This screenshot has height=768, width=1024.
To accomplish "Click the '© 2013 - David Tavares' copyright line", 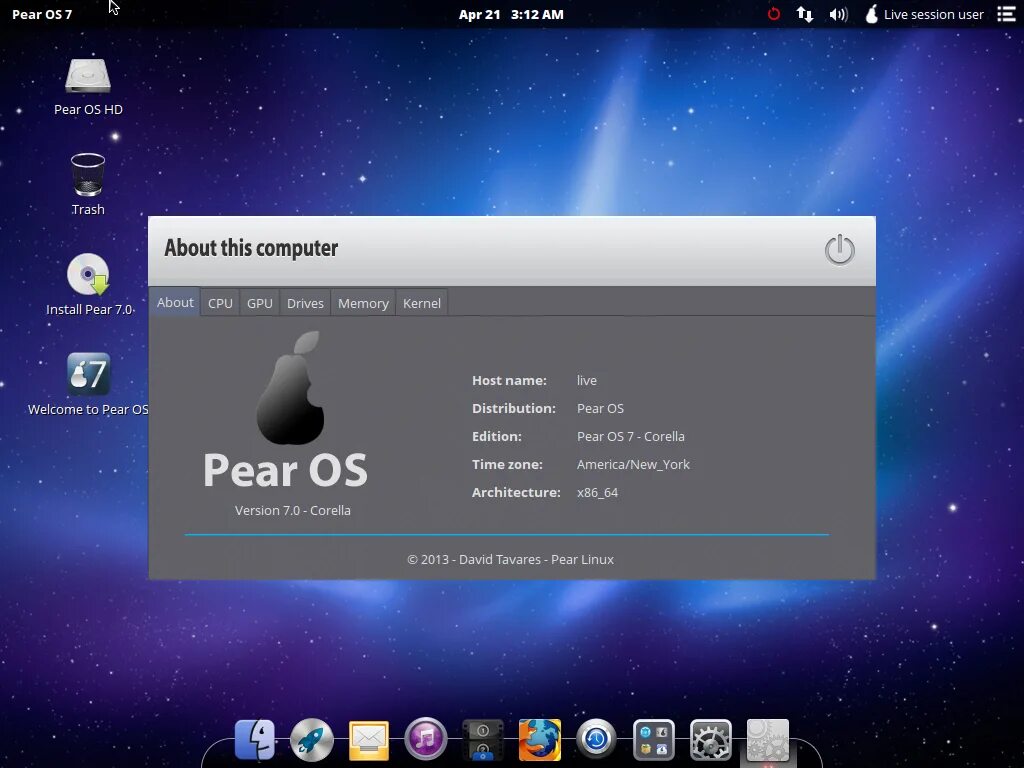I will pos(510,559).
